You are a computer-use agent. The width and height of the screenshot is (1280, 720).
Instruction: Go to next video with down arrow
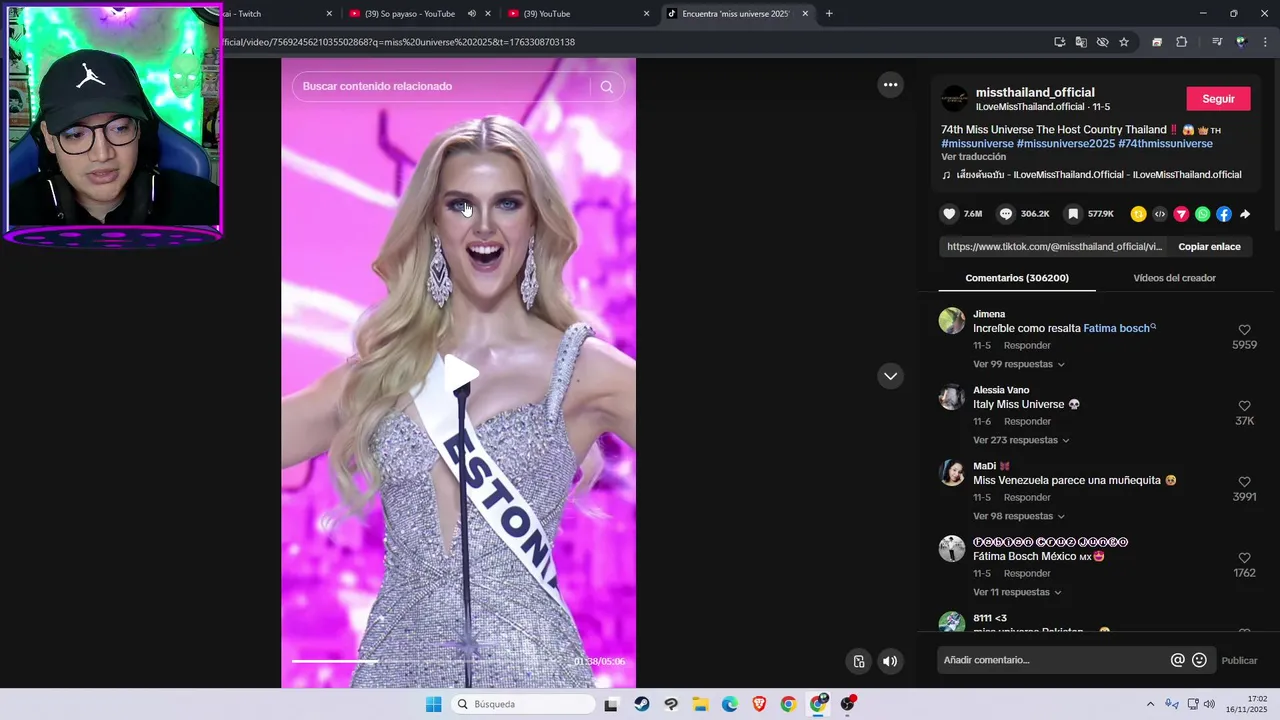pos(890,376)
